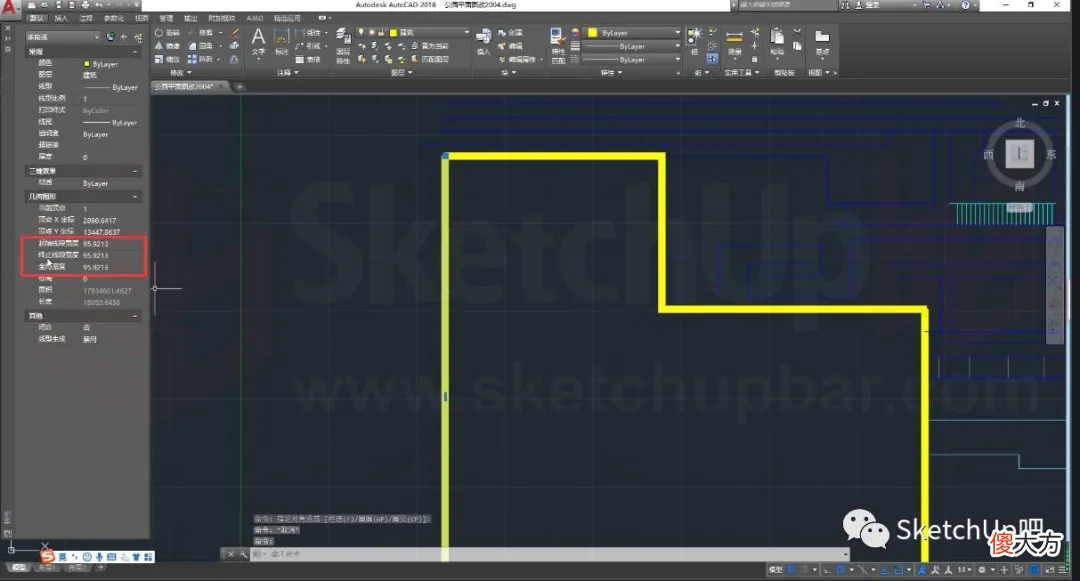1080x581 pixels.
Task: Click the yellow layer color swatch in layer dropdown
Action: [393, 32]
